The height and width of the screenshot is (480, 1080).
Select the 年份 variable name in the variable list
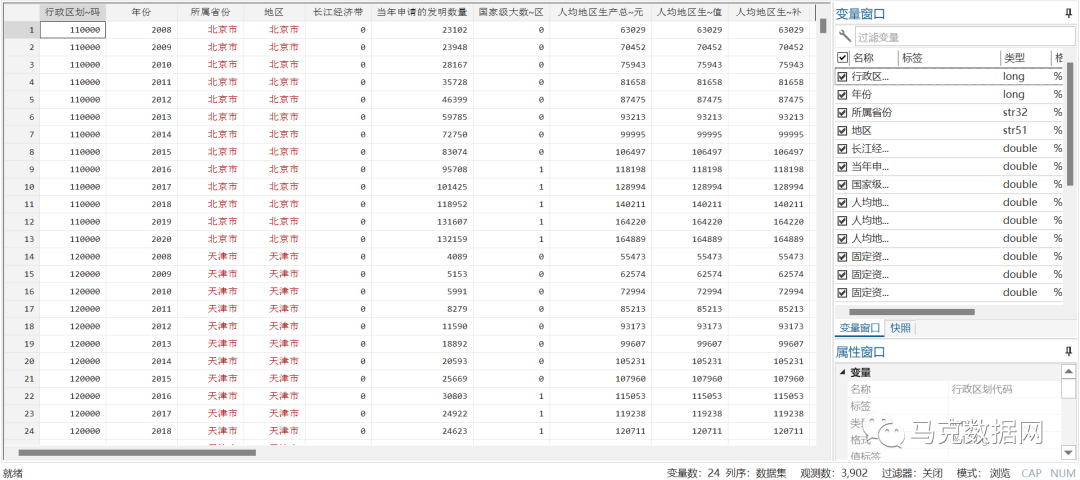pos(863,94)
